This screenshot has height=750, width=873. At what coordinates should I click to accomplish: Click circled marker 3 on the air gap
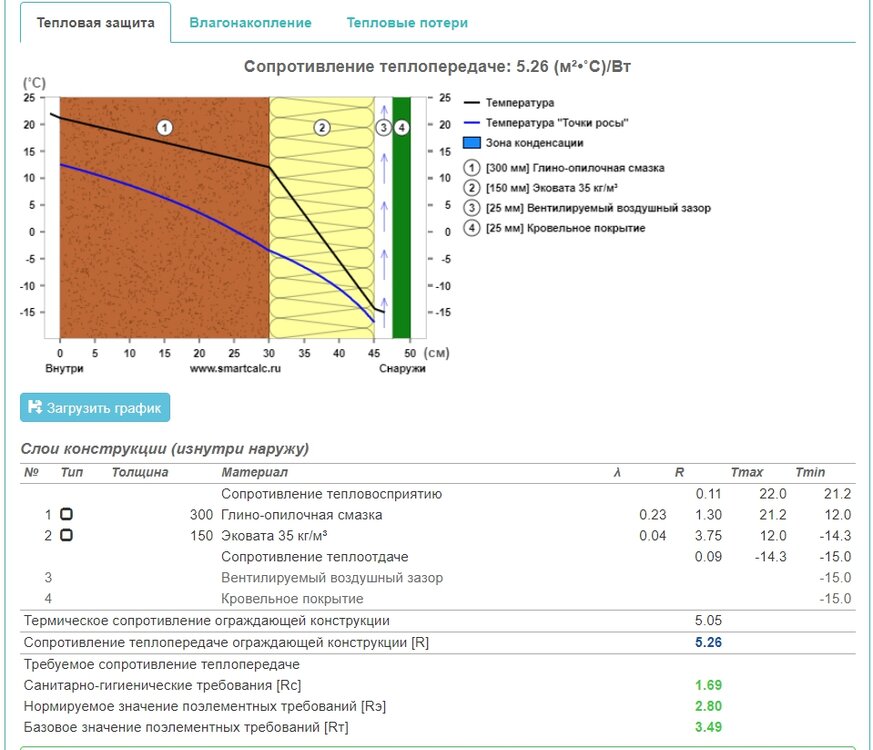pyautogui.click(x=382, y=127)
